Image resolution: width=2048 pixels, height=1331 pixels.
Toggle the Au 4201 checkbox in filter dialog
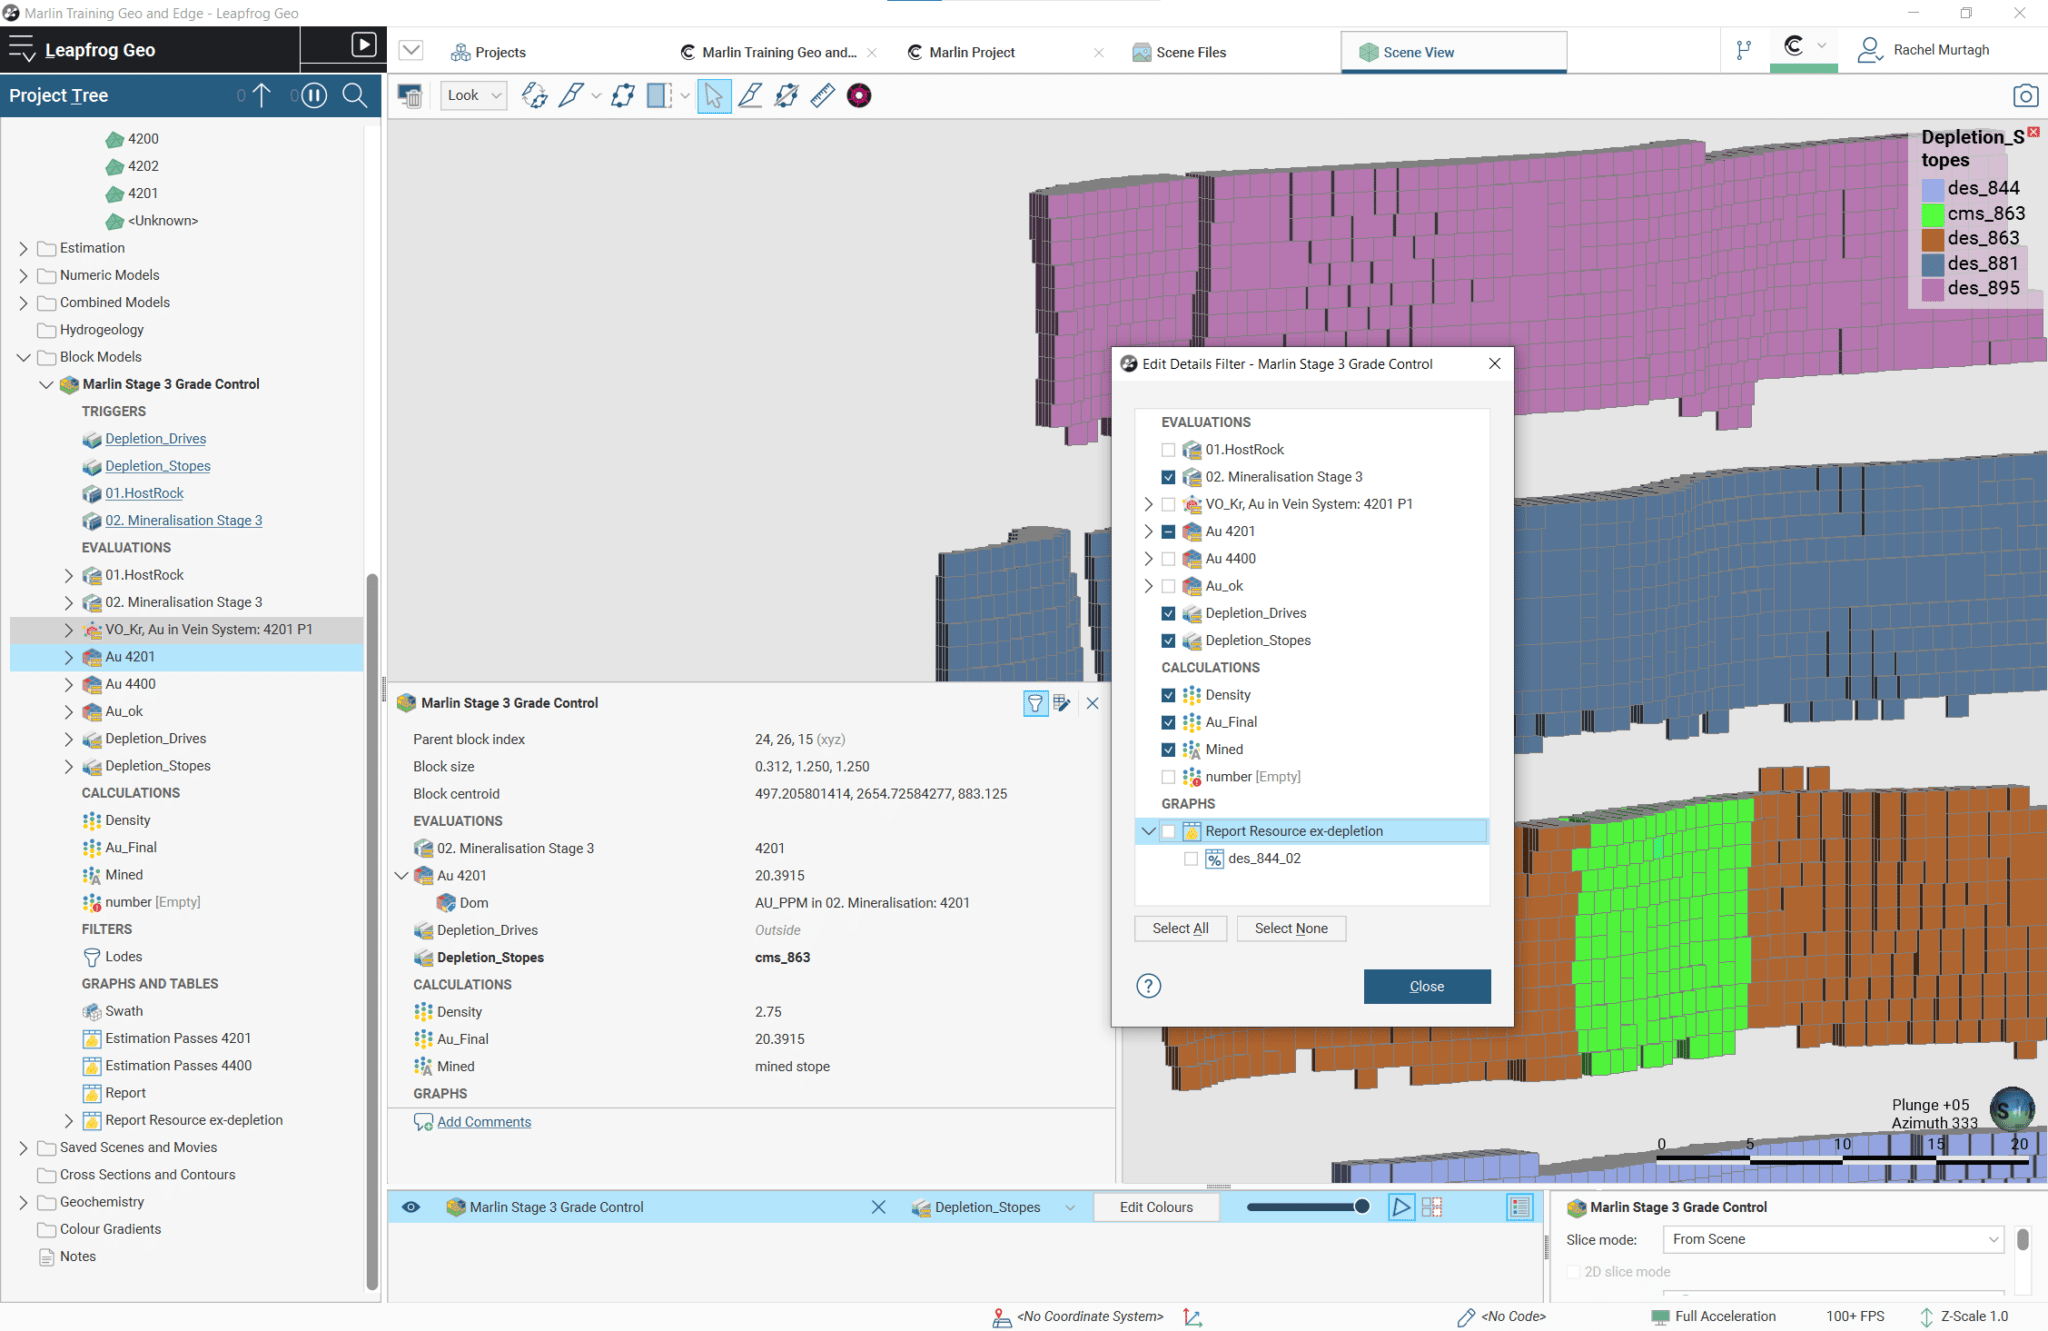pyautogui.click(x=1168, y=532)
